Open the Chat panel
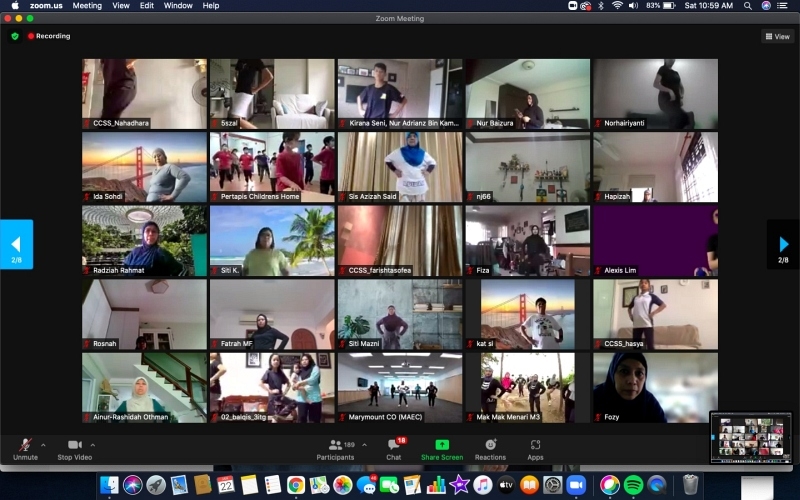 pos(394,450)
